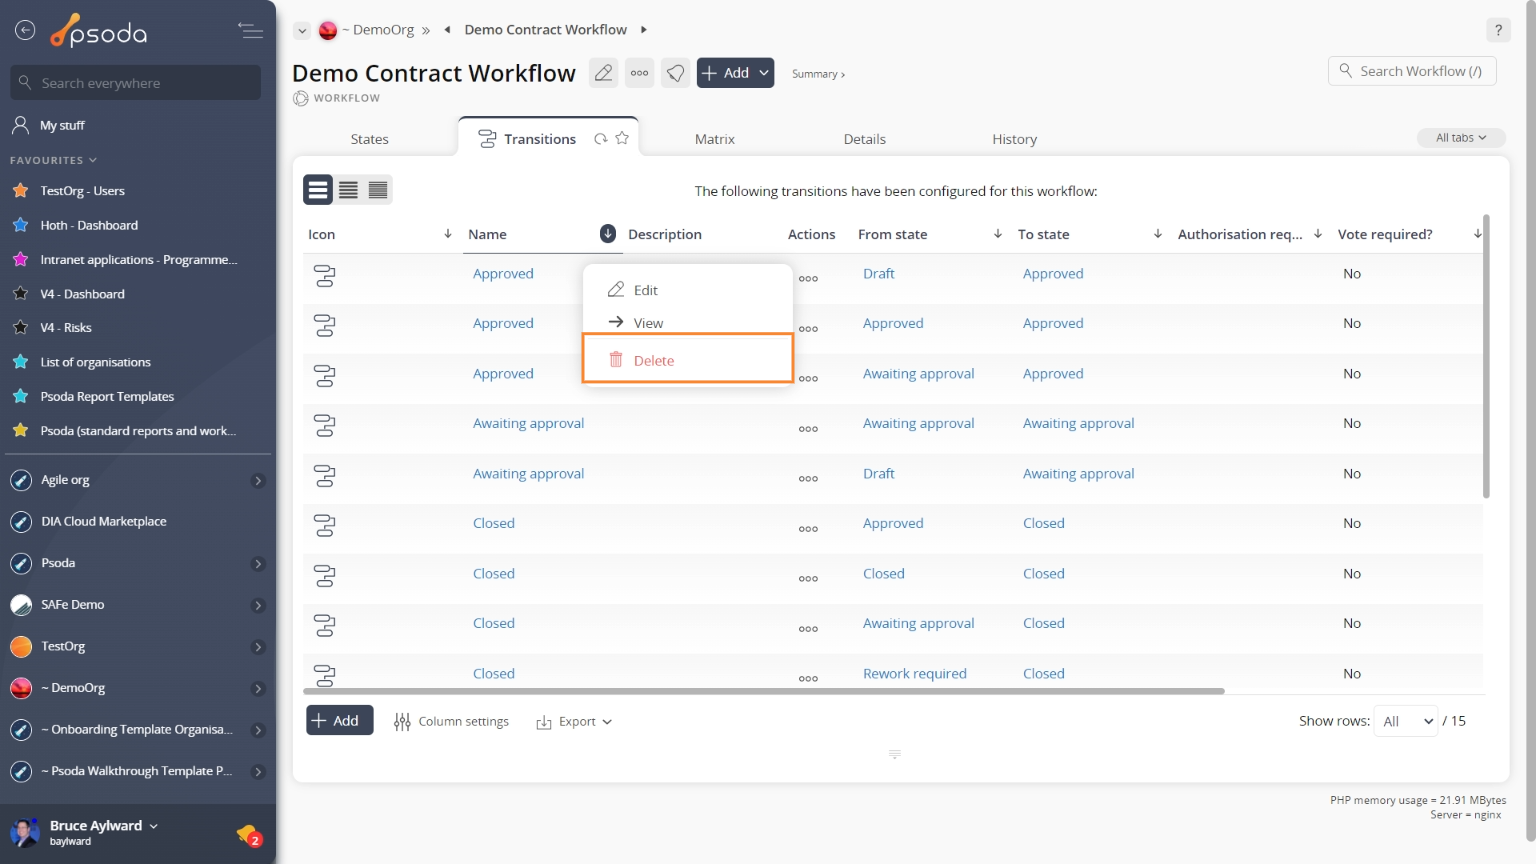
Task: Sort by From state column arrow
Action: 997,234
